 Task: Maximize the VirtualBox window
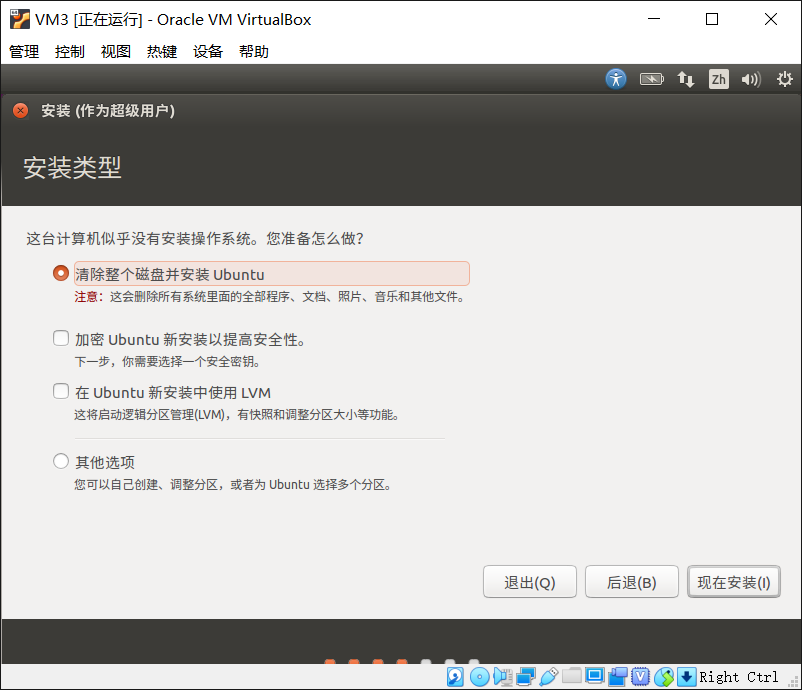pos(712,19)
